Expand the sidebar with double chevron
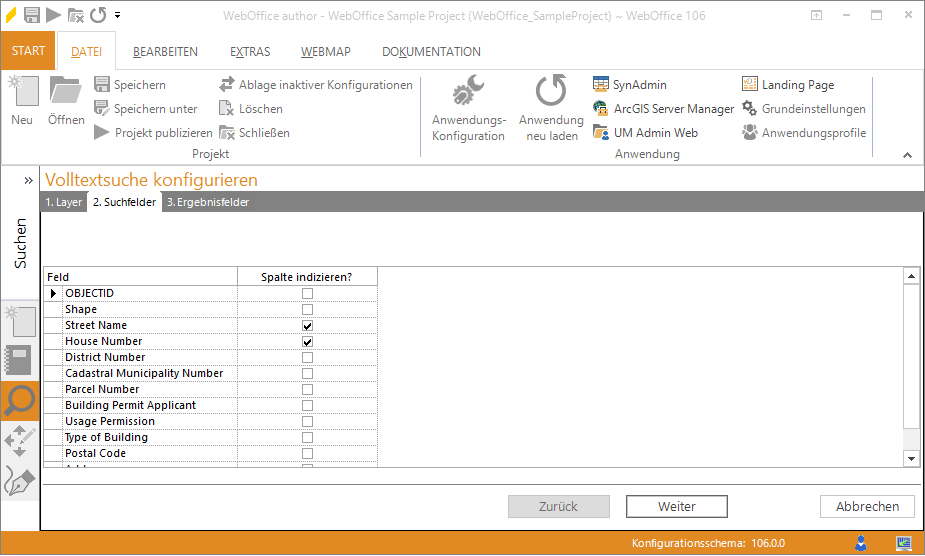The height and width of the screenshot is (556, 925). coord(28,181)
